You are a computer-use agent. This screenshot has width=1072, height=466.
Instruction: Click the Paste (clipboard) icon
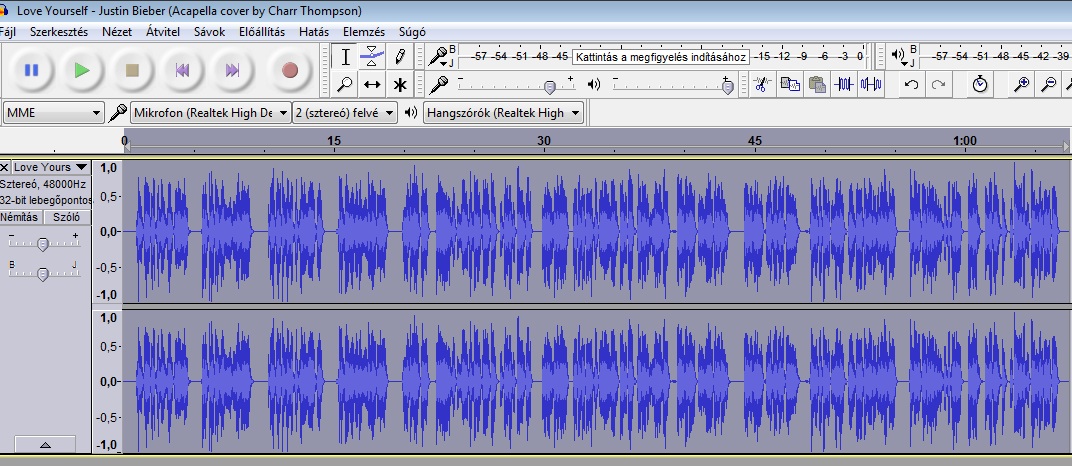pyautogui.click(x=816, y=85)
